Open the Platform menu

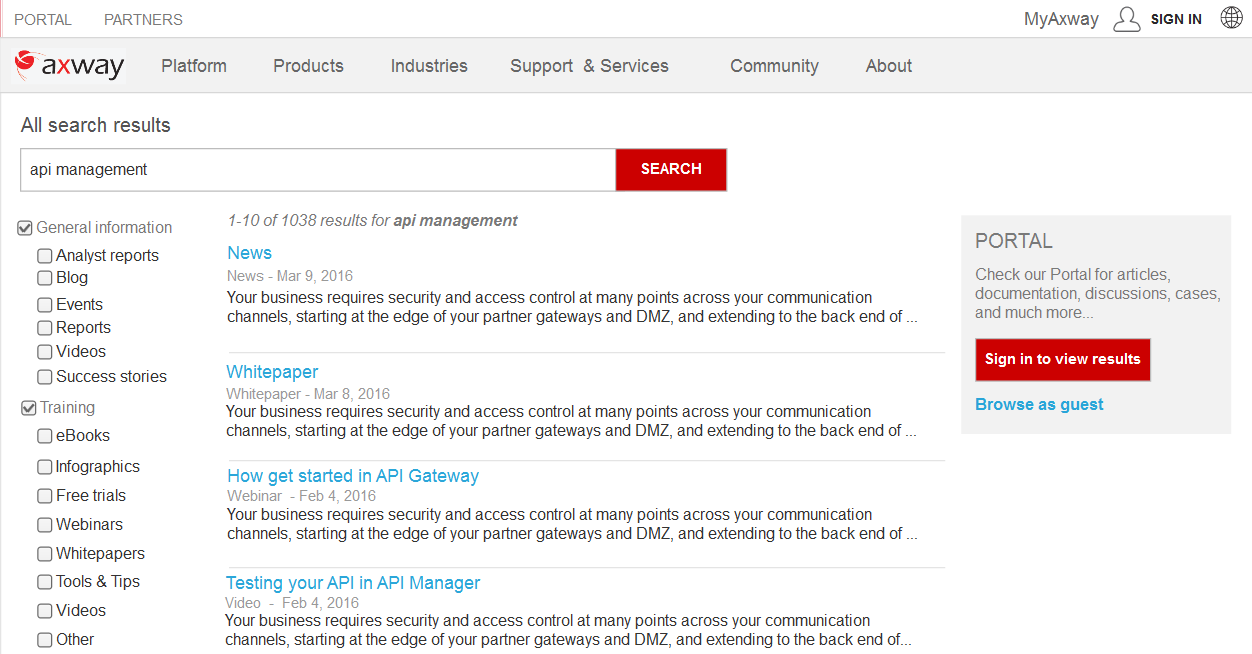[x=194, y=66]
